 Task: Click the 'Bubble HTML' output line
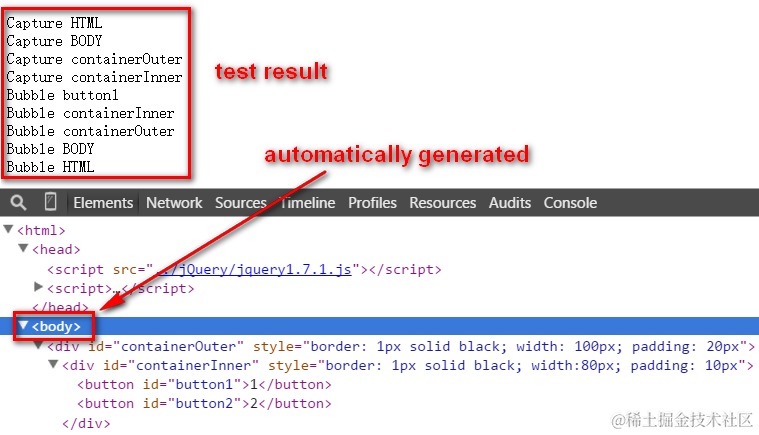[x=50, y=166]
